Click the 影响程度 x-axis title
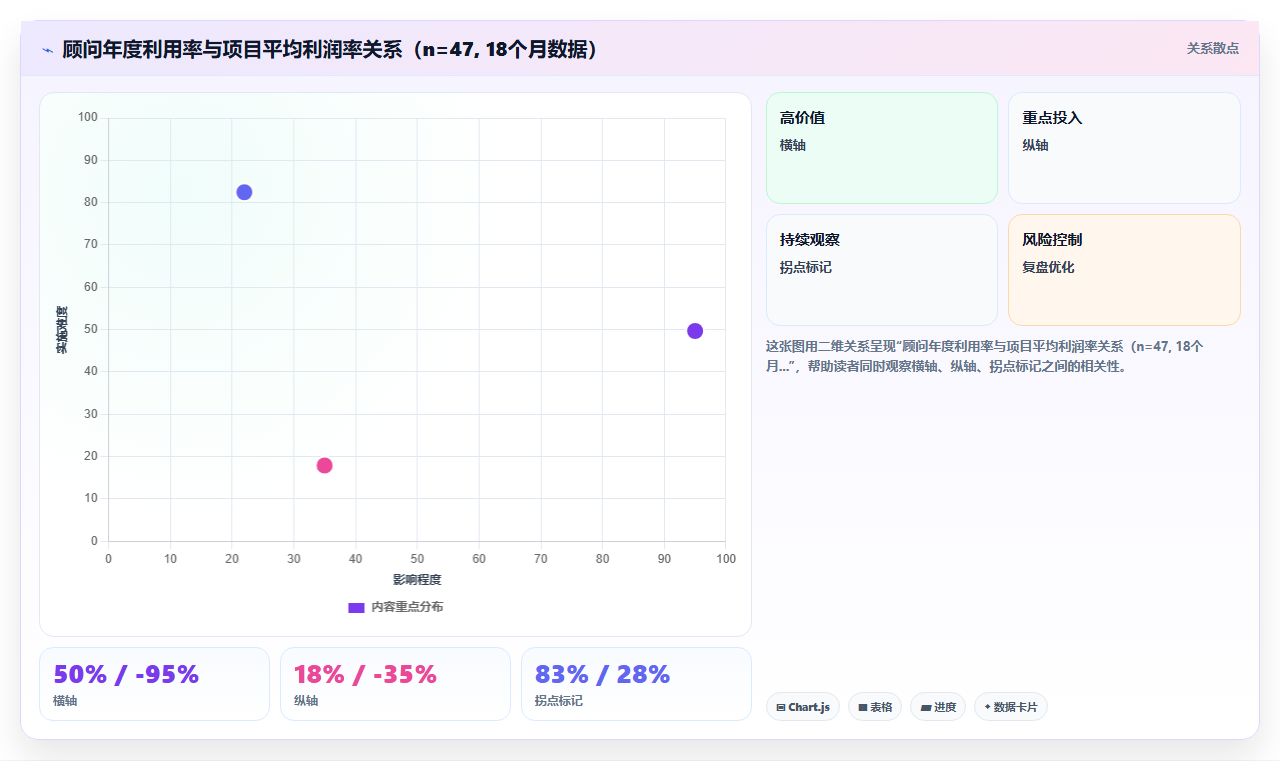This screenshot has width=1280, height=761. click(x=417, y=580)
